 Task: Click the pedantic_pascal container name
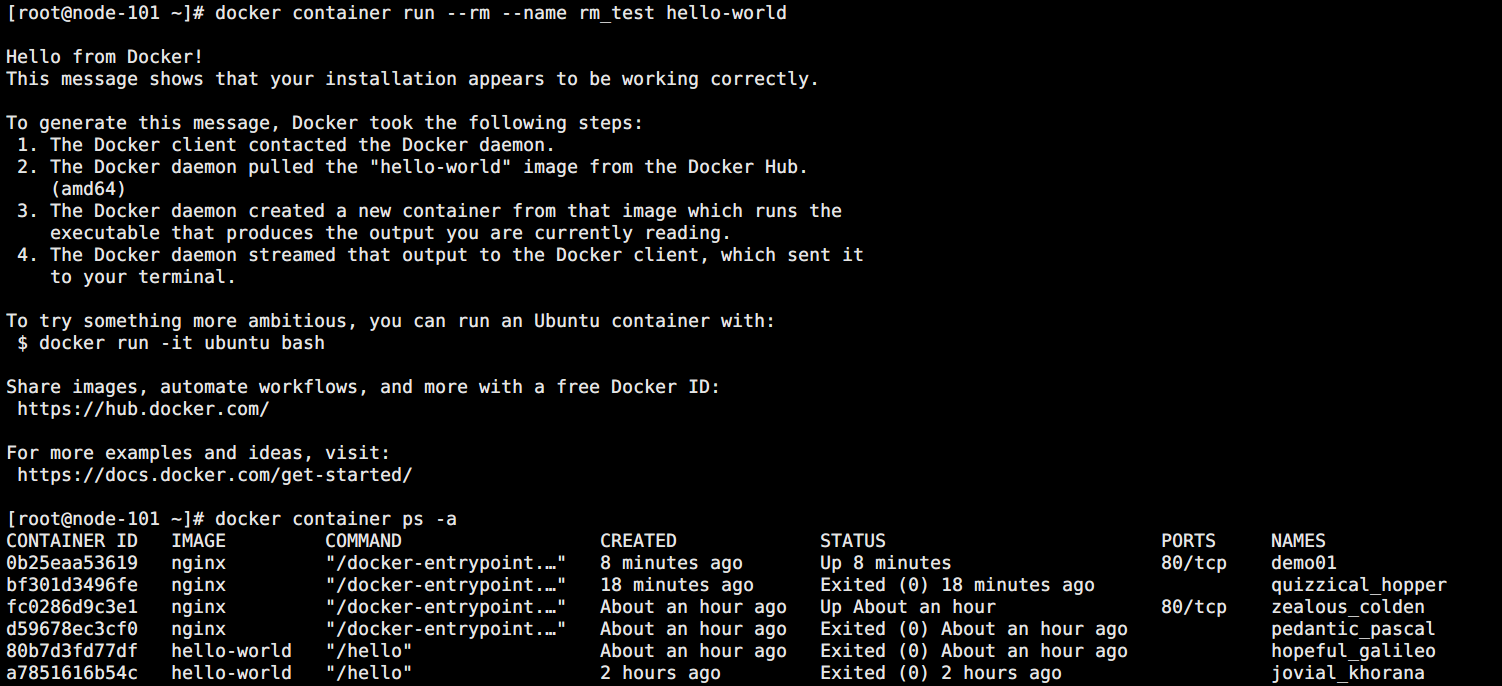pyautogui.click(x=1352, y=629)
